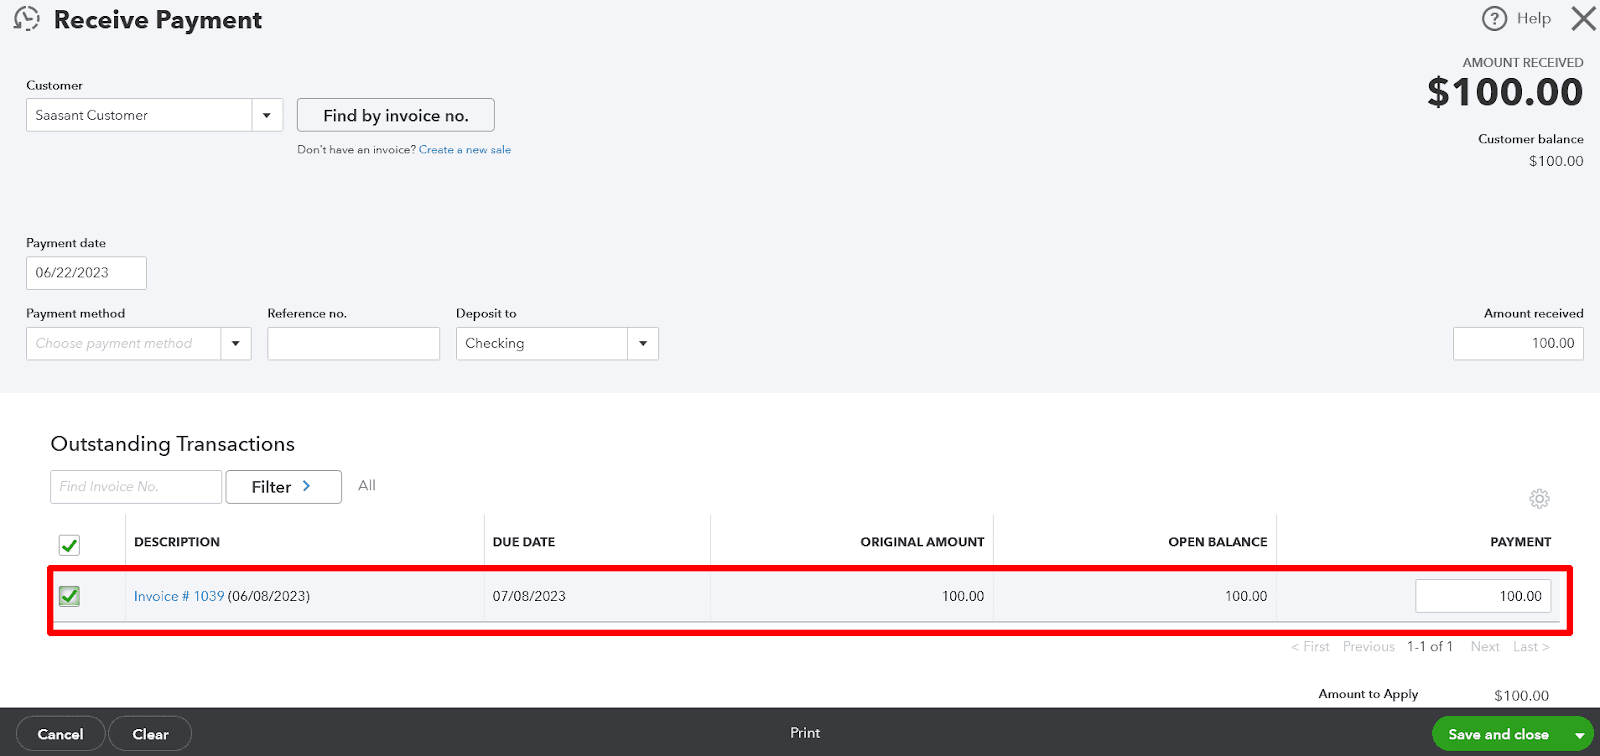Toggle the select-all transactions checkbox
This screenshot has width=1600, height=756.
click(x=69, y=545)
